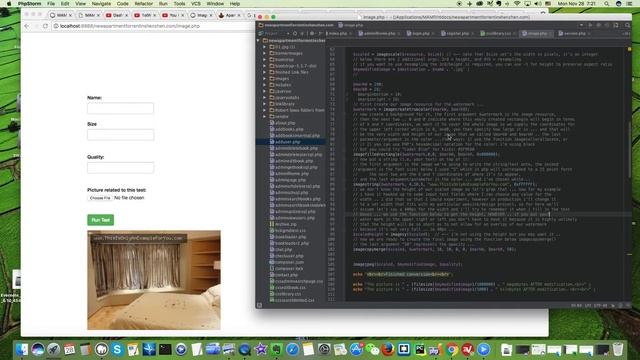Expand the vendor folder

264,116
